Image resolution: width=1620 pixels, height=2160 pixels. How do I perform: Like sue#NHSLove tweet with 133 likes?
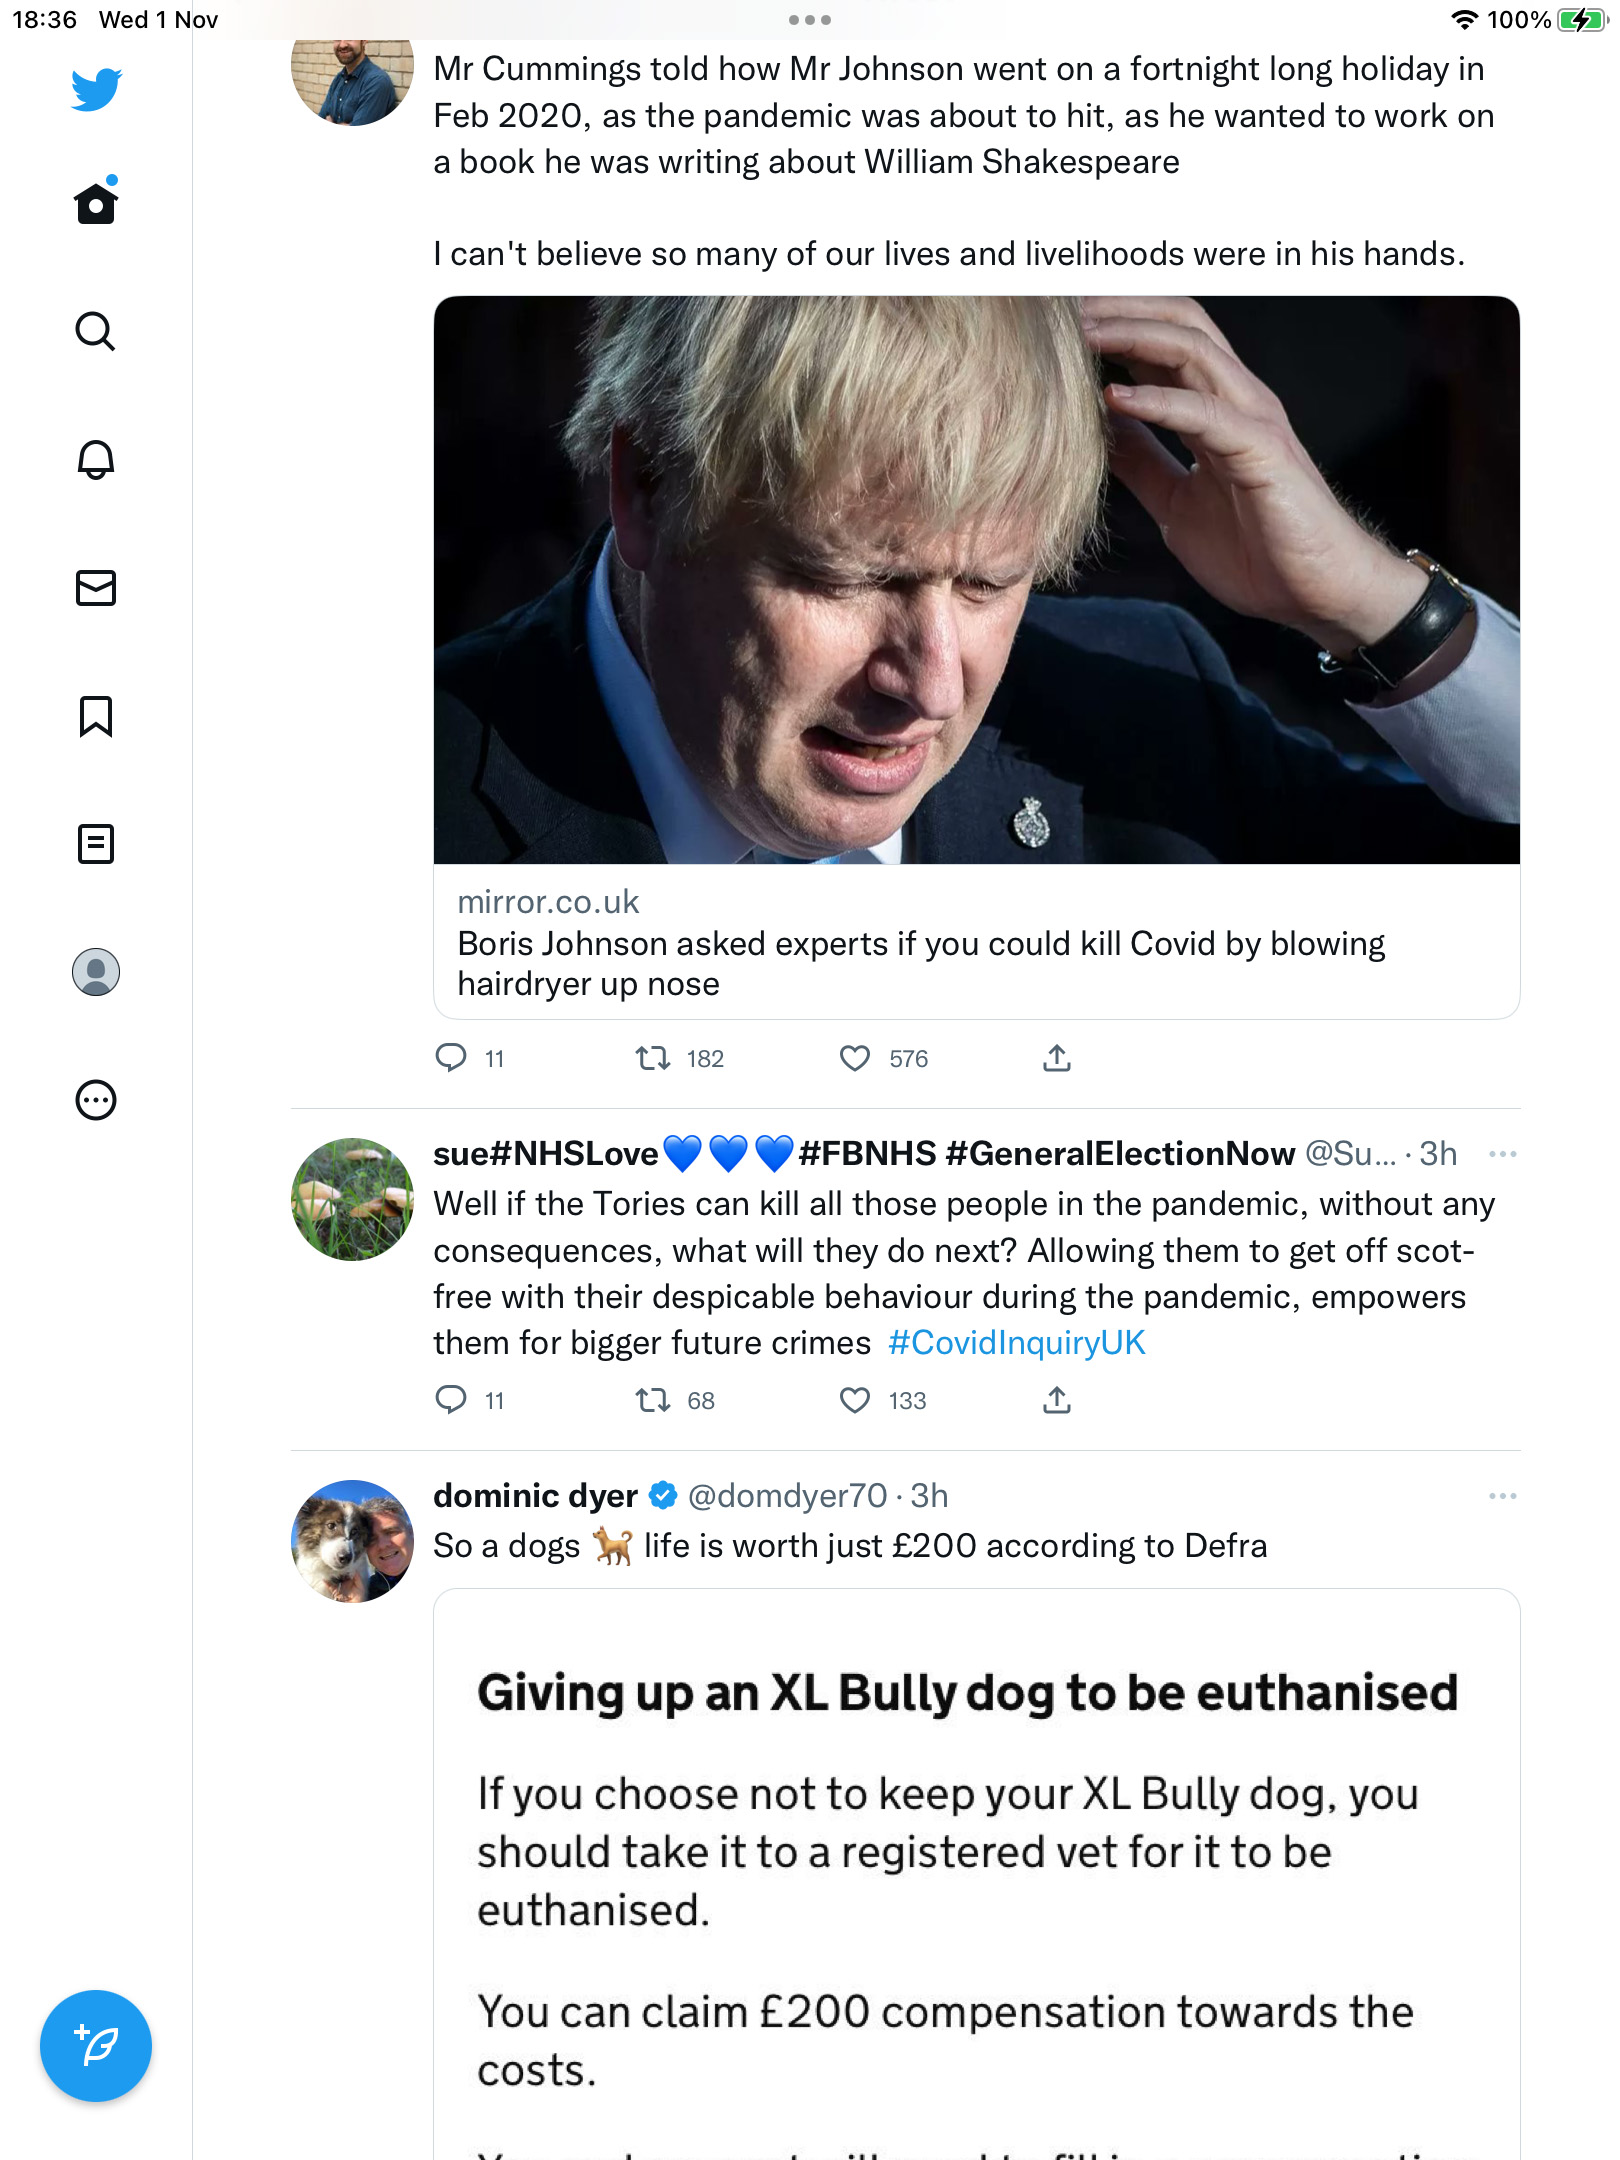(855, 1400)
